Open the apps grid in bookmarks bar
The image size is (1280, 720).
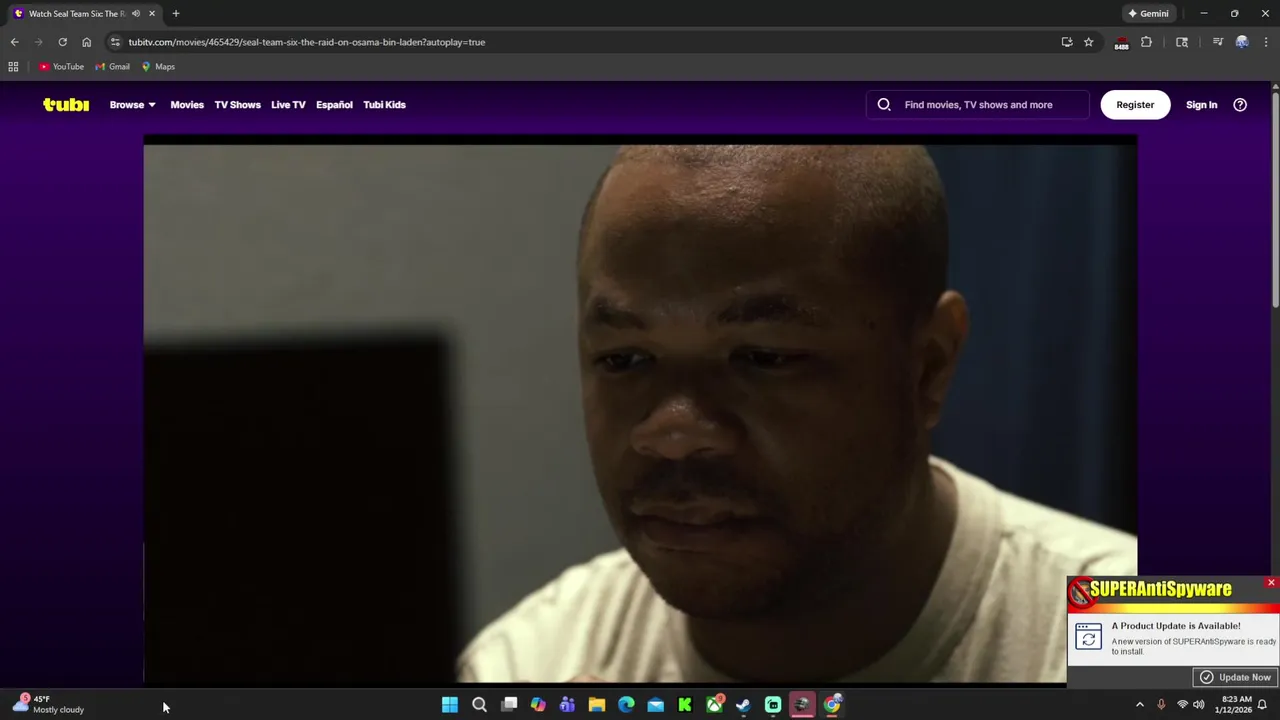[x=13, y=67]
